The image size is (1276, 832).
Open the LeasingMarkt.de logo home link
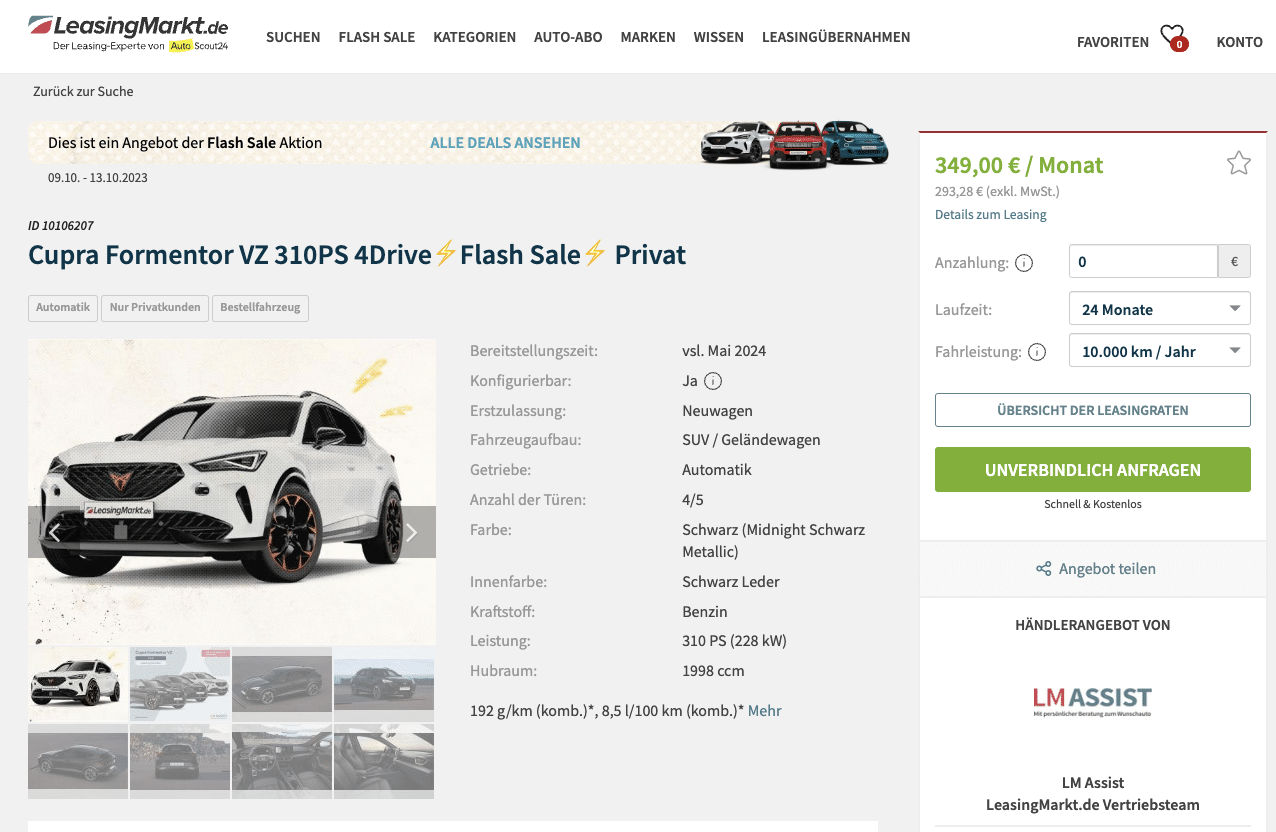[129, 33]
